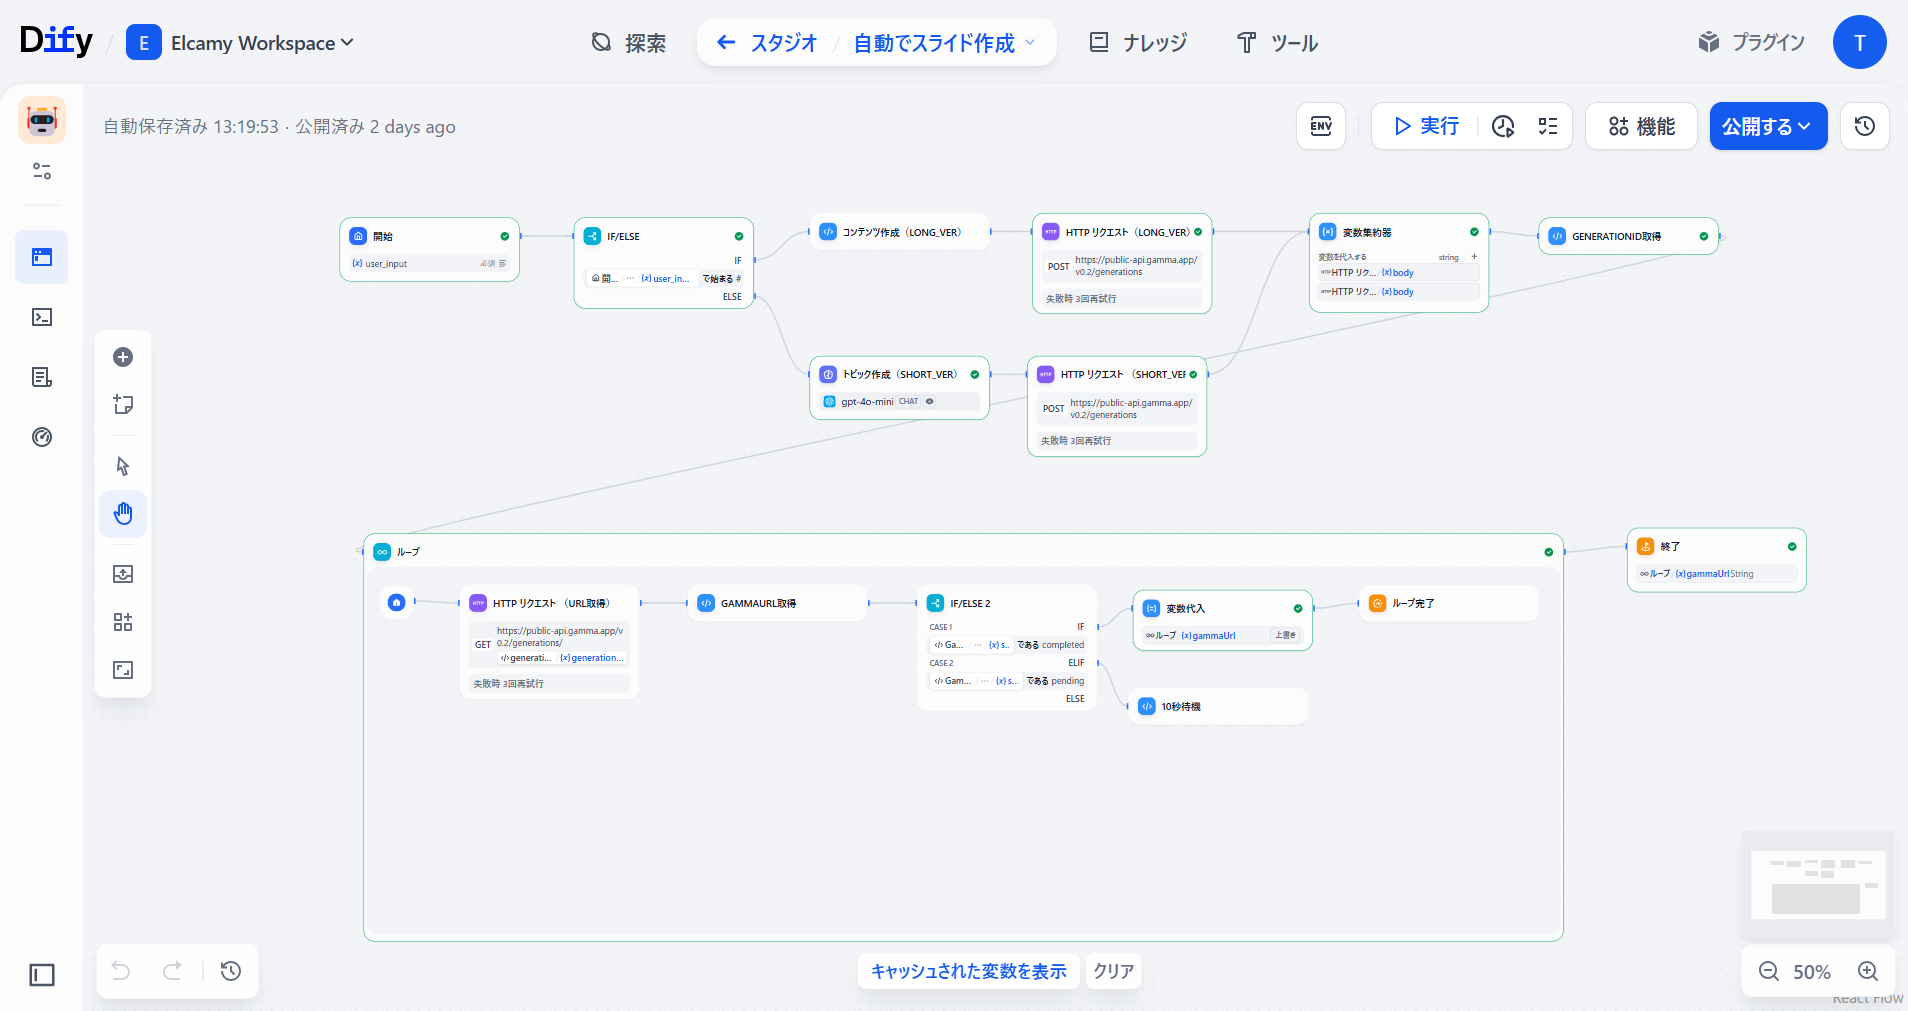Go to the 探索 tab
This screenshot has width=1908, height=1011.
click(x=629, y=43)
